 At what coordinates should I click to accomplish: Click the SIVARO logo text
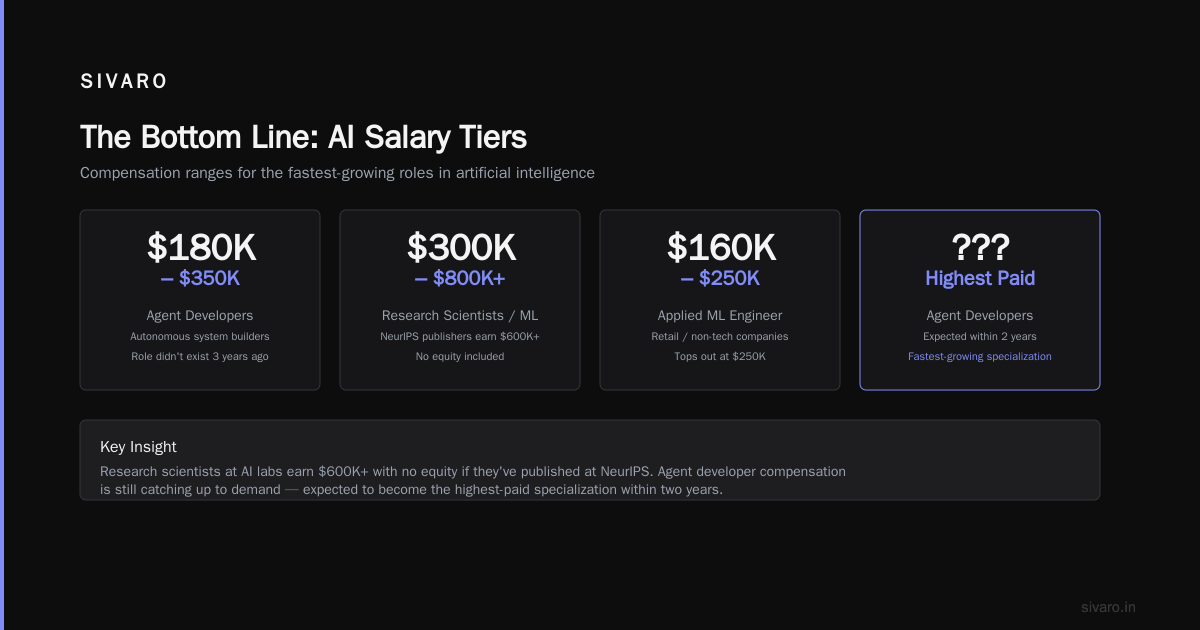(x=123, y=82)
